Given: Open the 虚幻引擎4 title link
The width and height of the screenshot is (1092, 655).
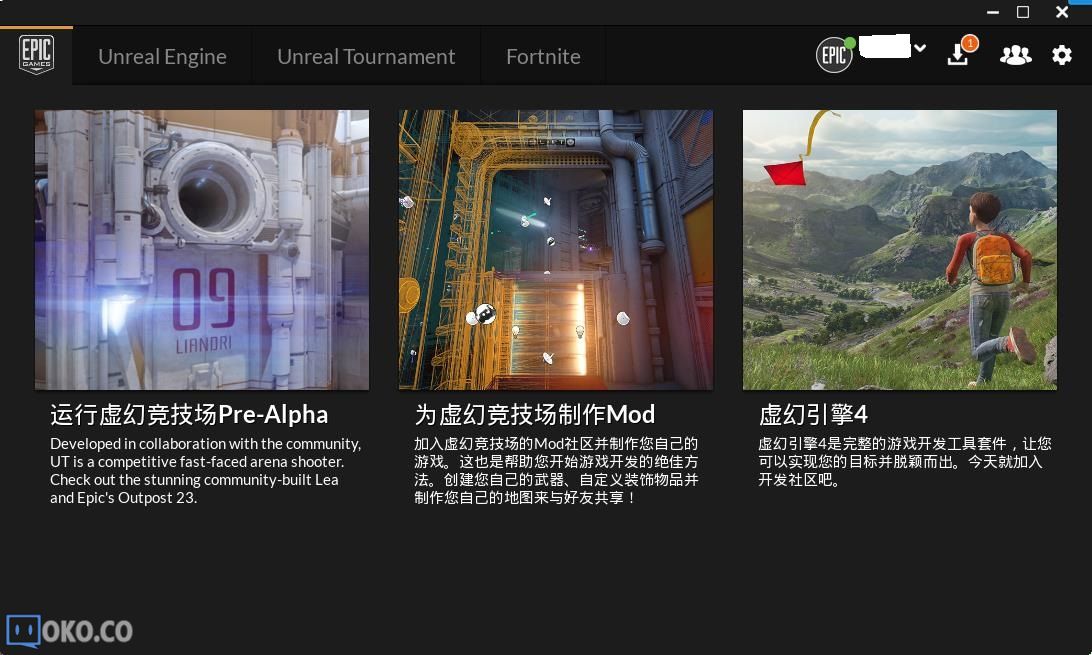Looking at the screenshot, I should (x=813, y=415).
